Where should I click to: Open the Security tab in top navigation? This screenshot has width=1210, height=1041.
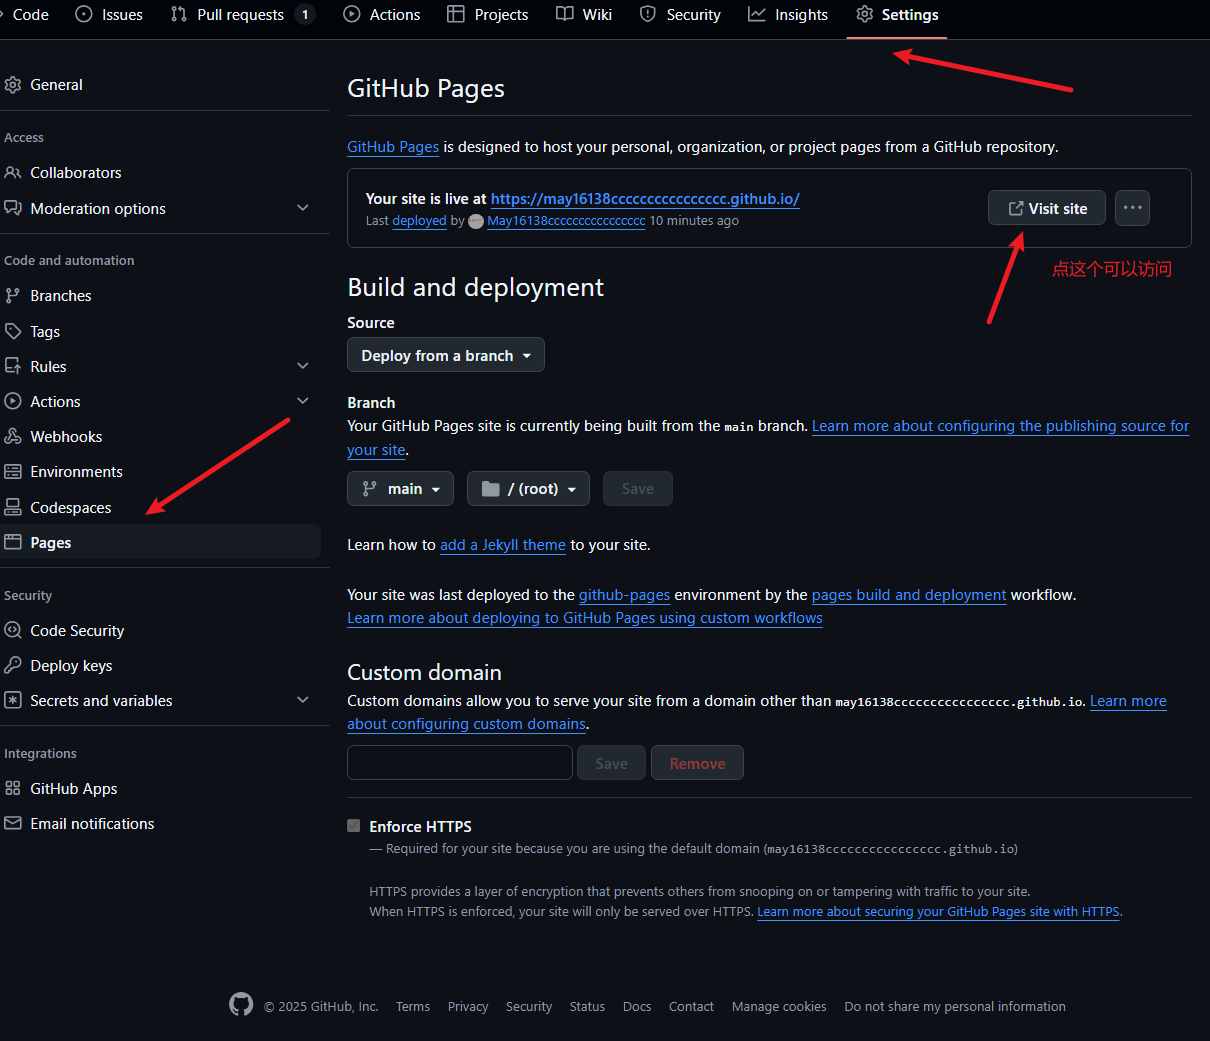click(680, 14)
